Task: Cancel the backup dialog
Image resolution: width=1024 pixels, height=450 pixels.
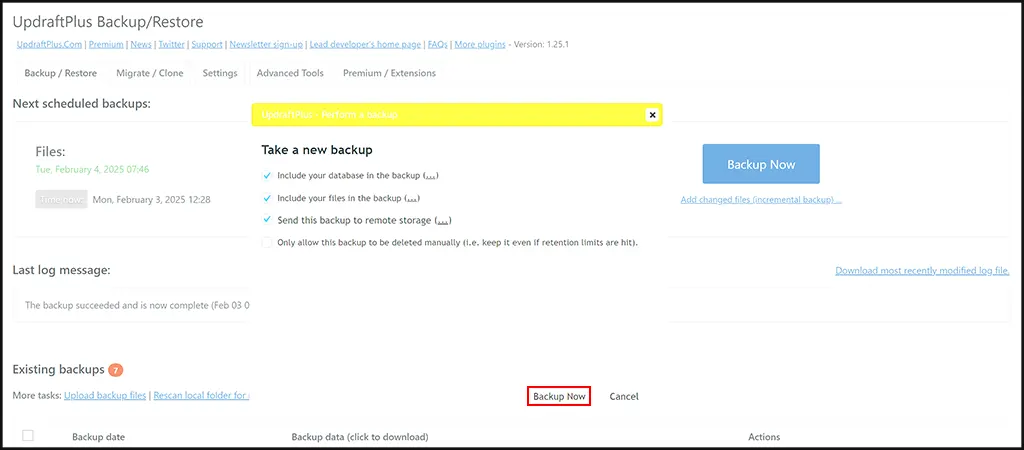Action: pyautogui.click(x=624, y=396)
